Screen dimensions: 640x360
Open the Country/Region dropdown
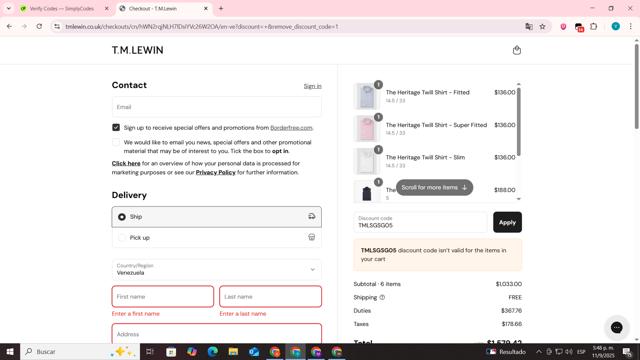pos(216,269)
